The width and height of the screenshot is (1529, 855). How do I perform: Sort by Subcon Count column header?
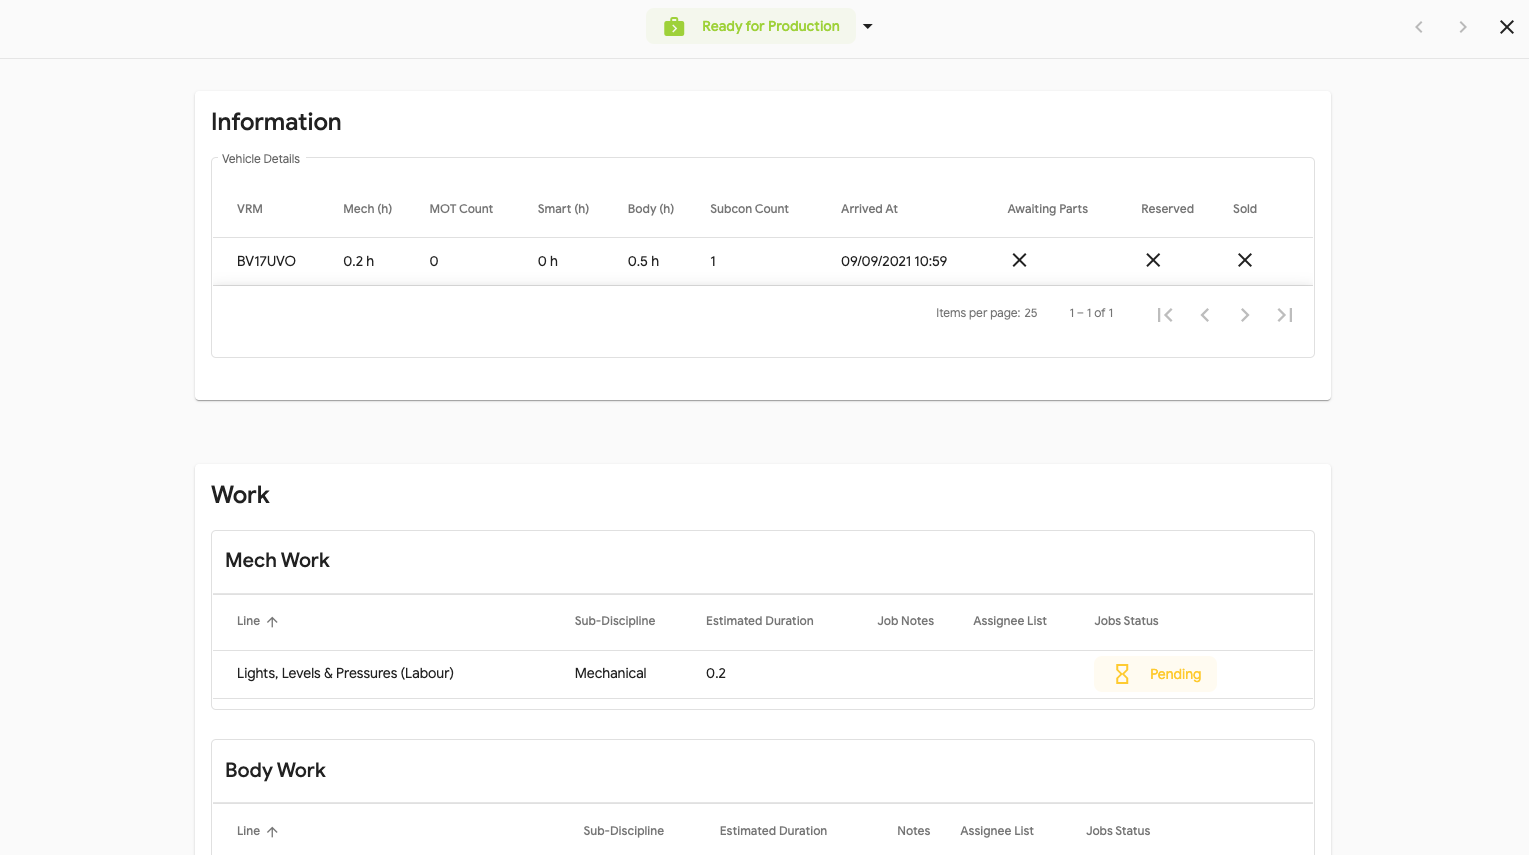tap(749, 209)
